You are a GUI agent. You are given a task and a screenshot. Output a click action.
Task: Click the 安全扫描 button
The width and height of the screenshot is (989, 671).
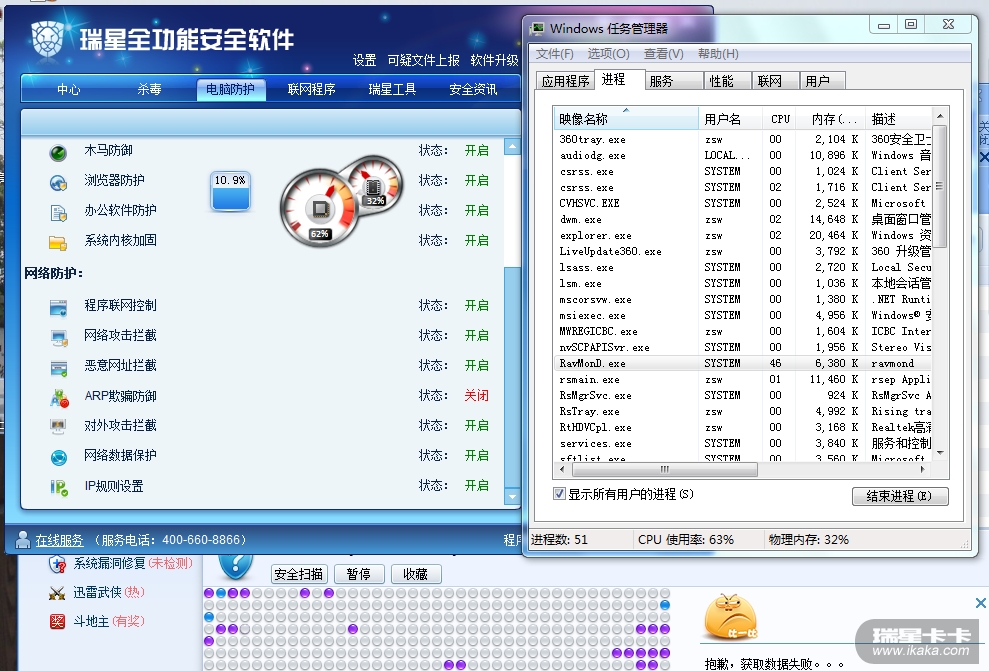(299, 574)
